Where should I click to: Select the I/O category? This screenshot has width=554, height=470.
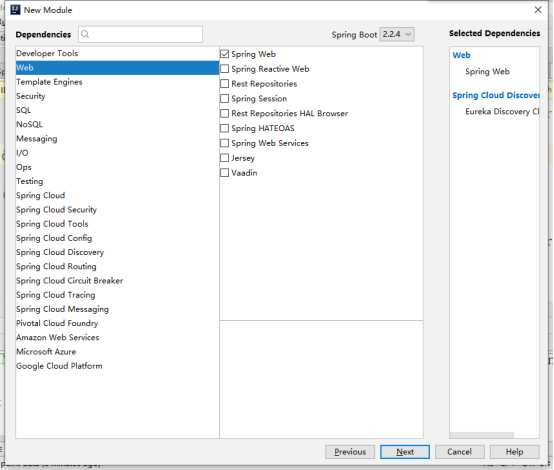[117, 153]
